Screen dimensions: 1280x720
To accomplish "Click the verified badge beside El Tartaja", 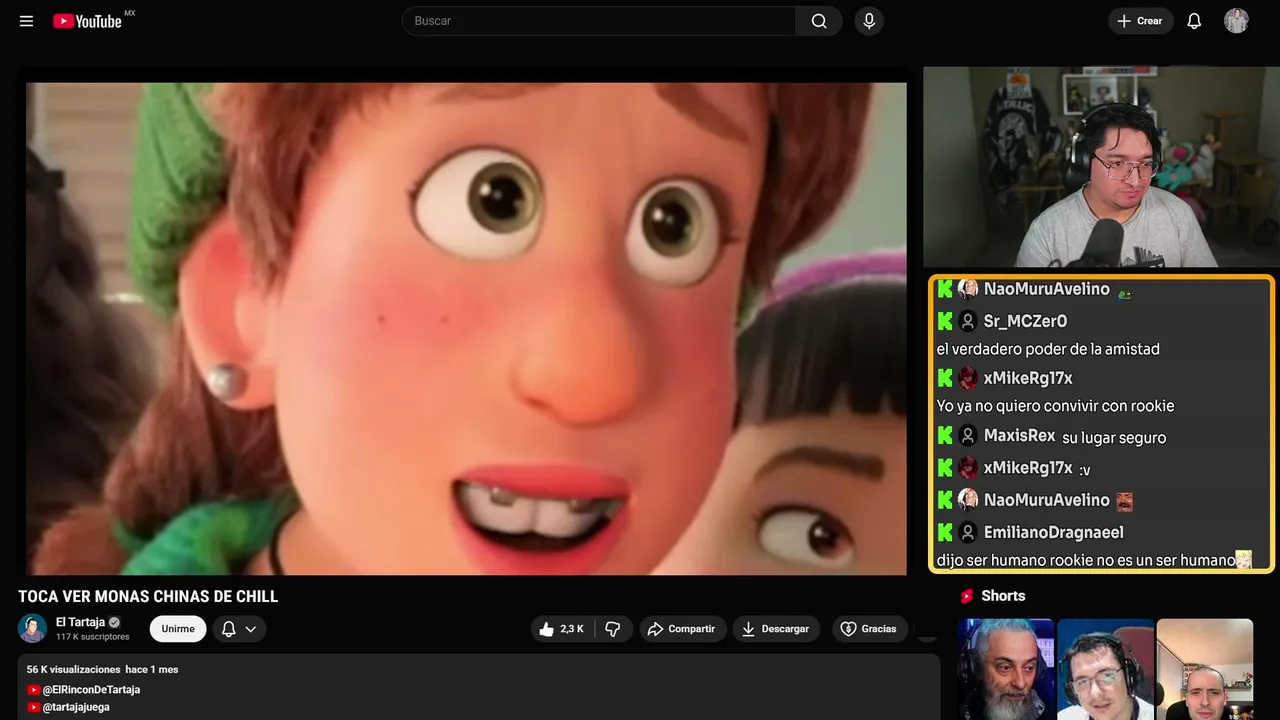I will click(114, 622).
